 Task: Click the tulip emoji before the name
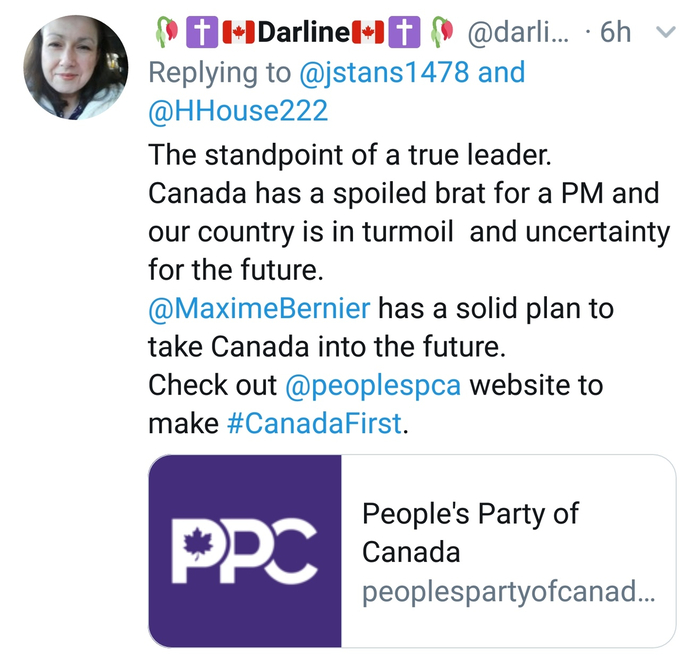click(167, 32)
